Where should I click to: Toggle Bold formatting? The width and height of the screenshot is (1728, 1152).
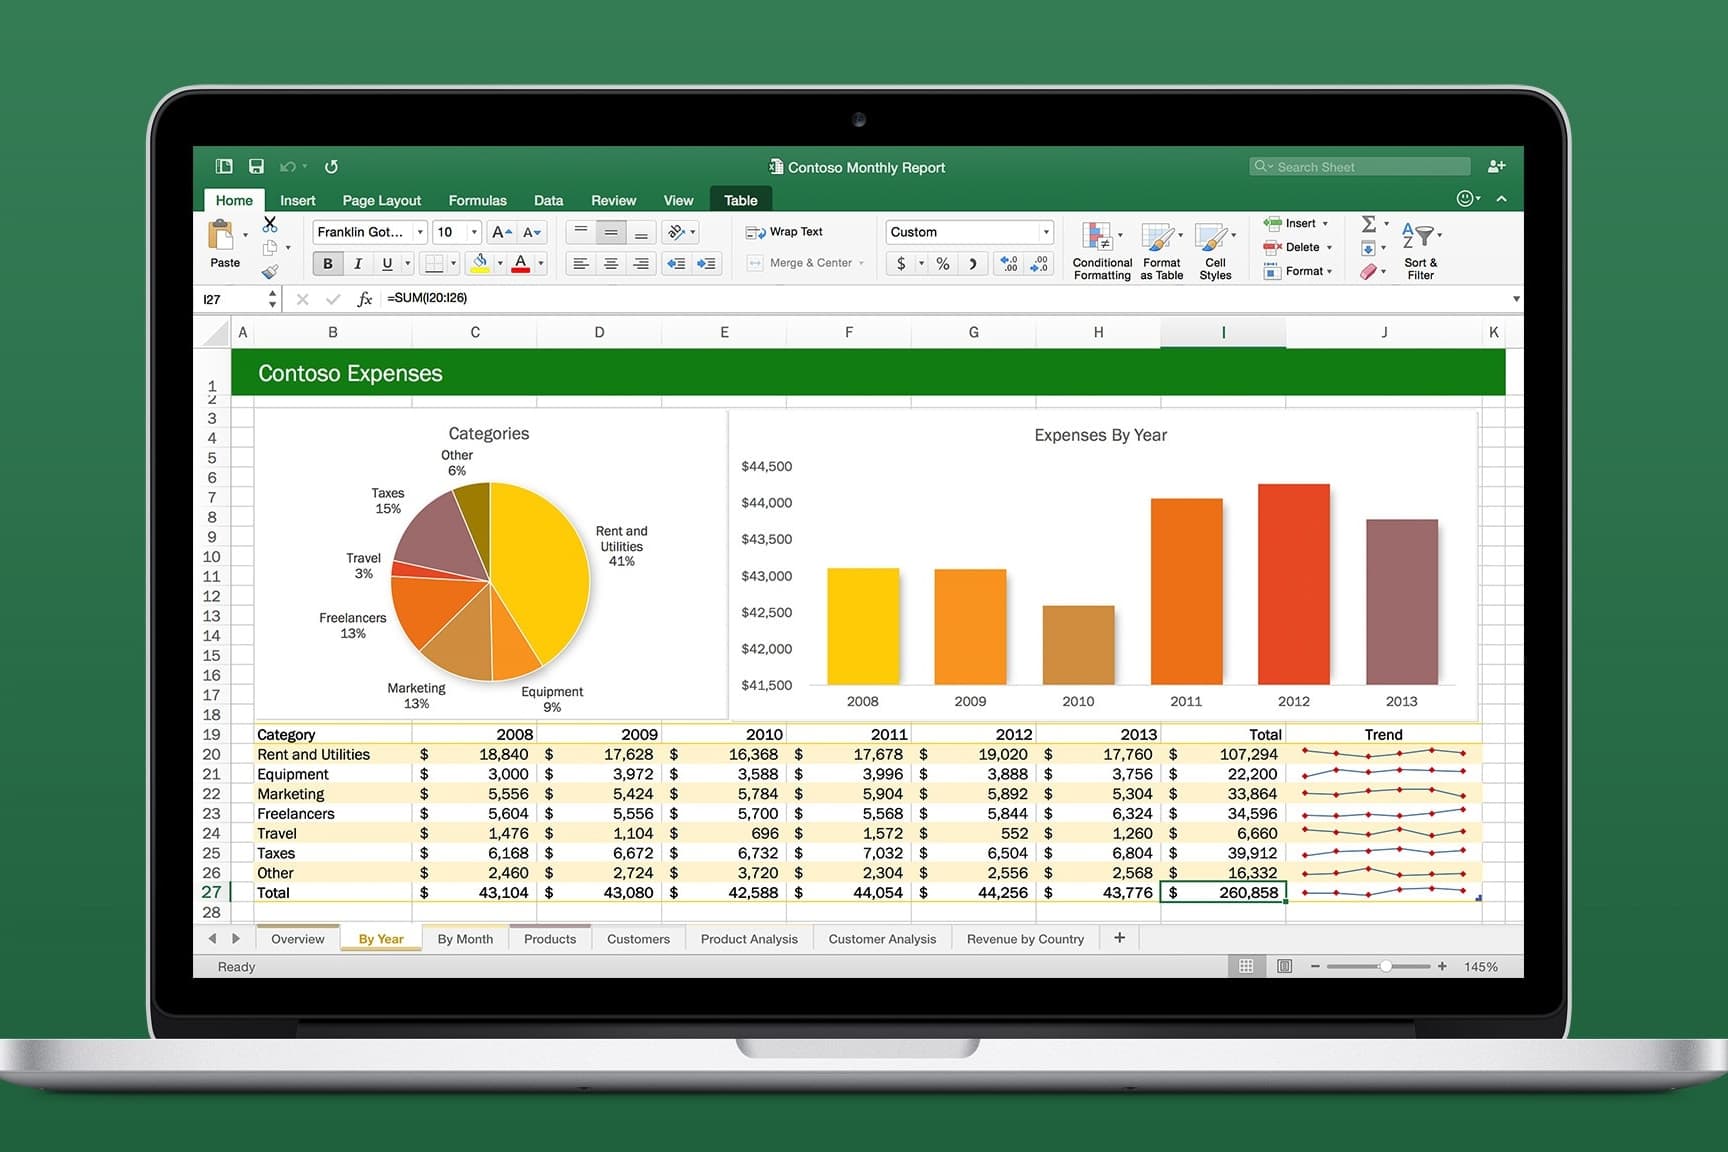(x=327, y=264)
